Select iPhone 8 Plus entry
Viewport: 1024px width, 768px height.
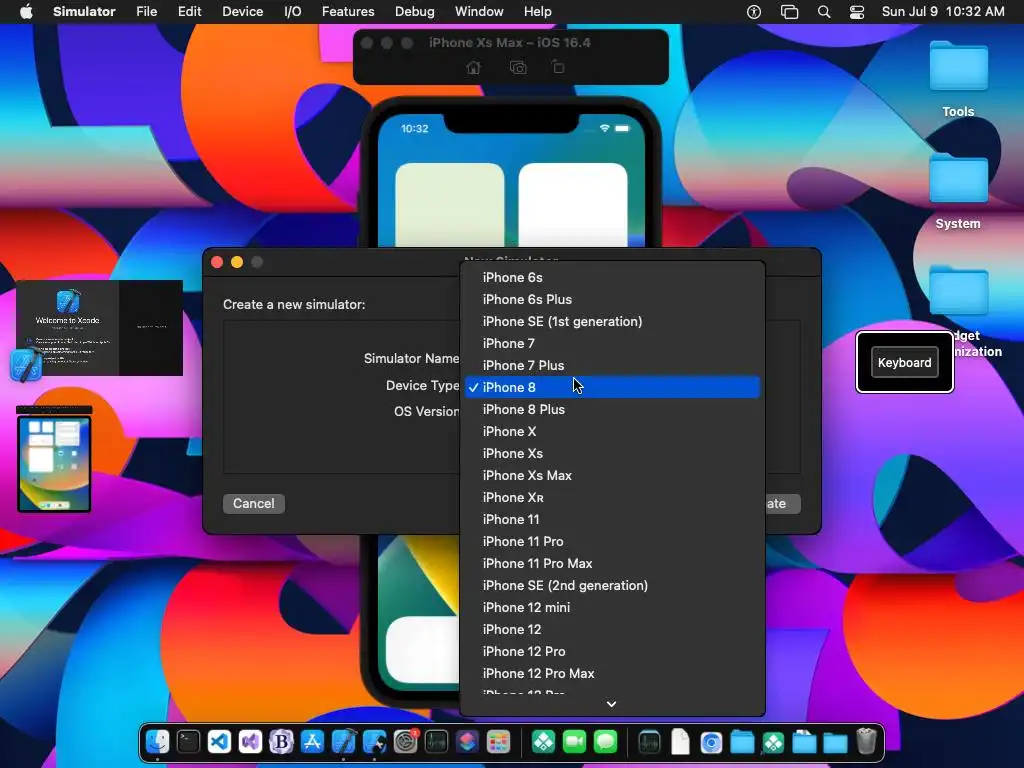[612, 409]
